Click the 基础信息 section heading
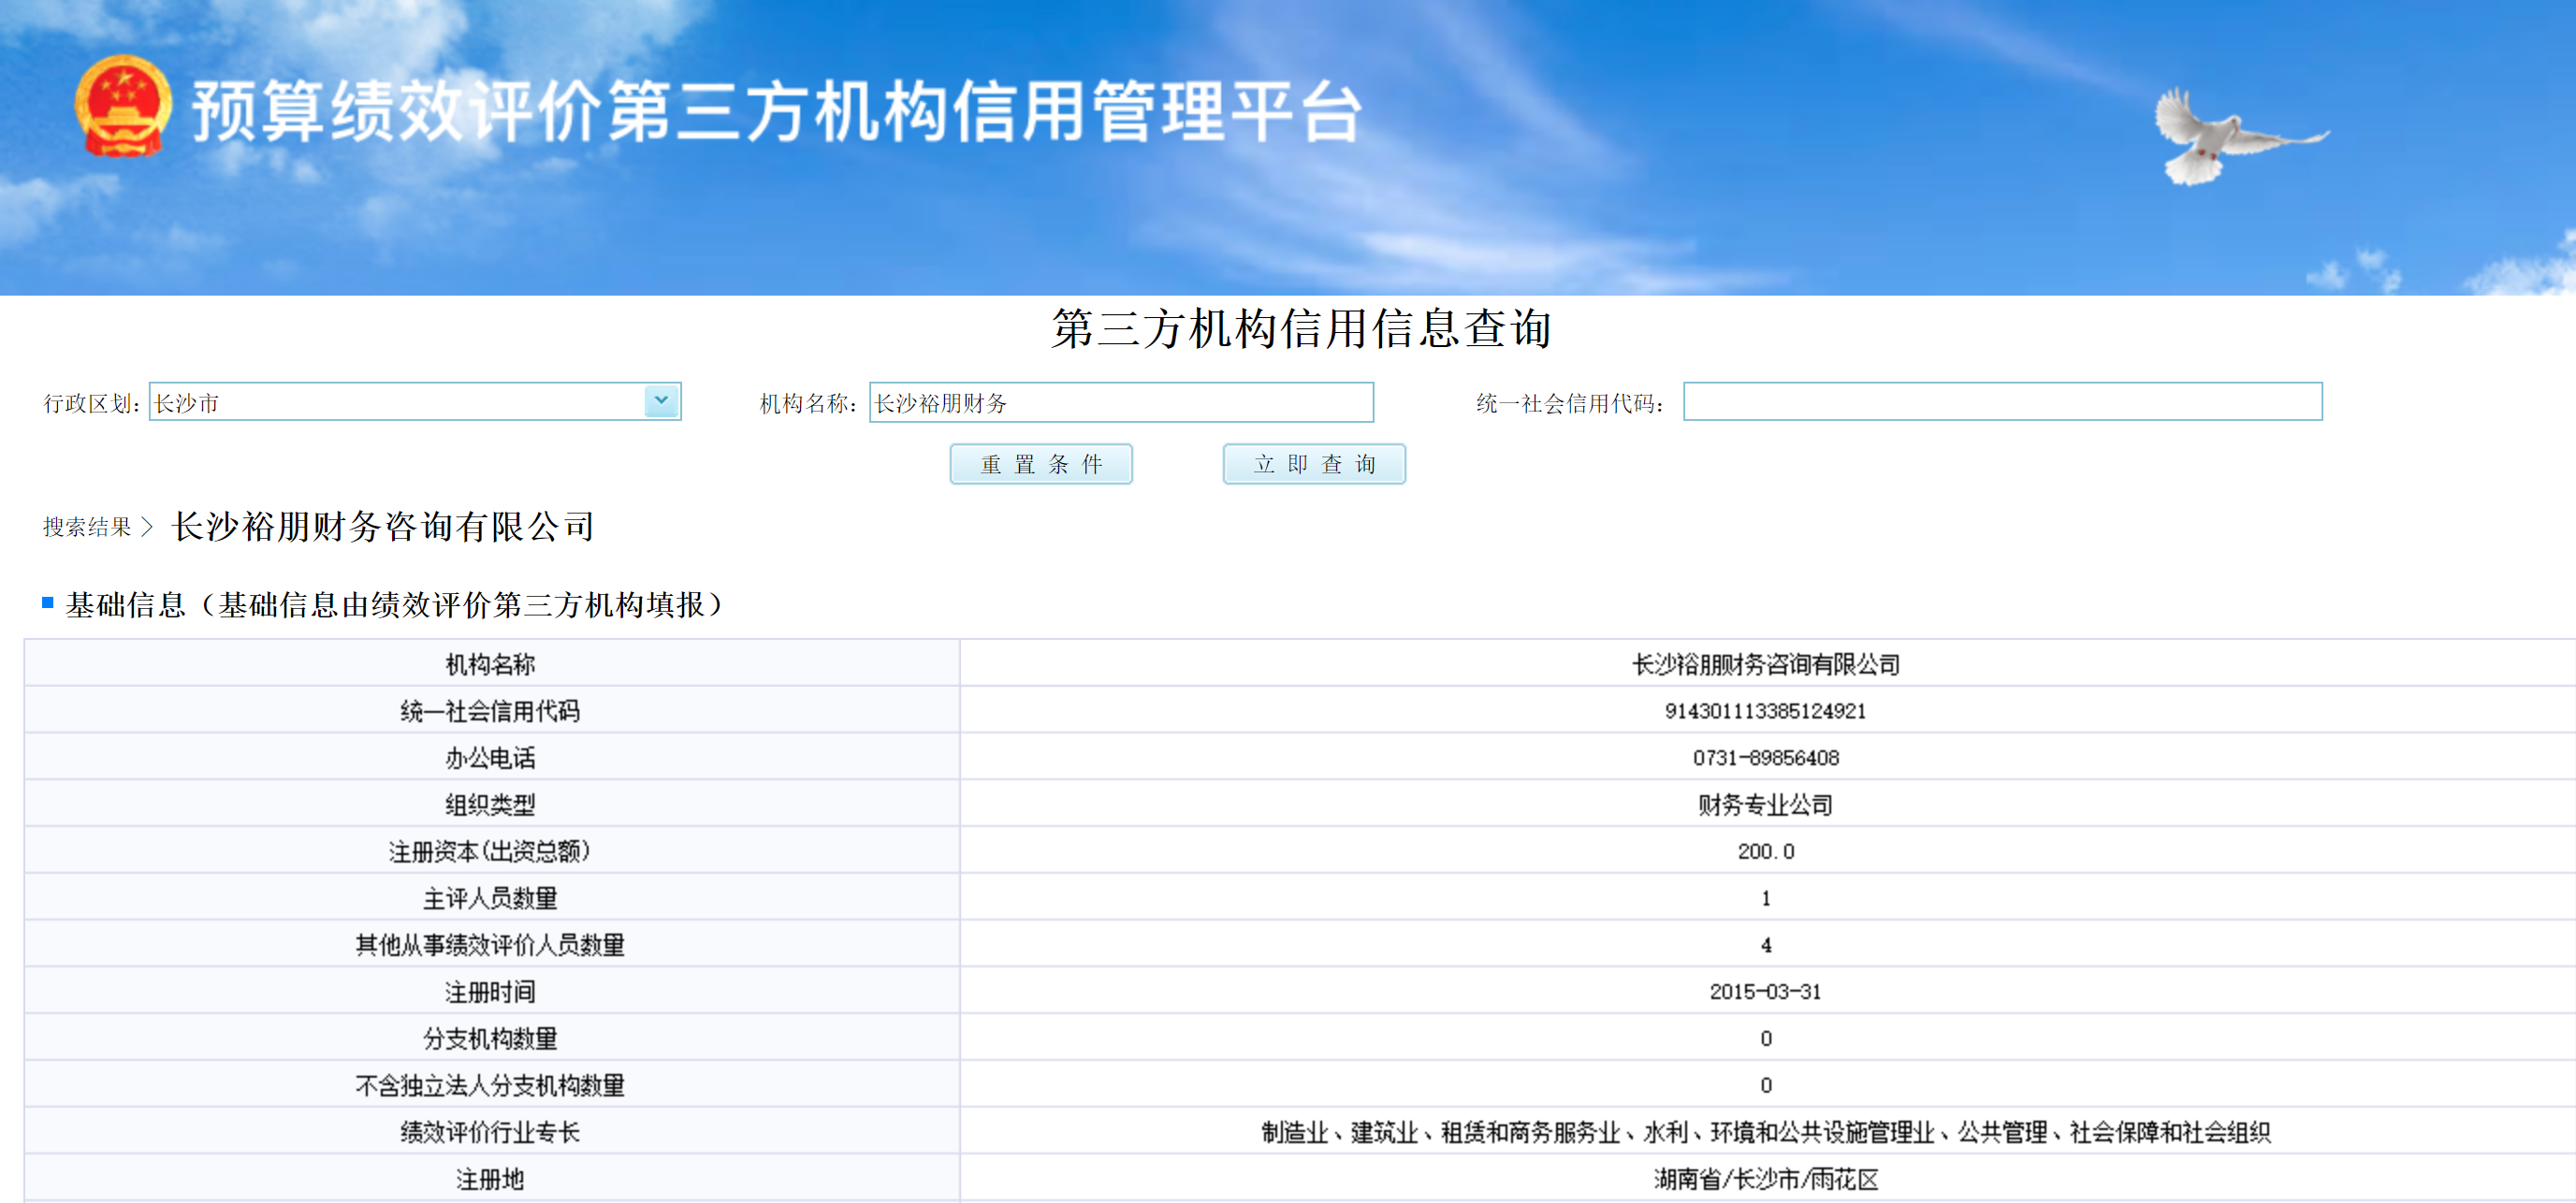 [x=393, y=604]
